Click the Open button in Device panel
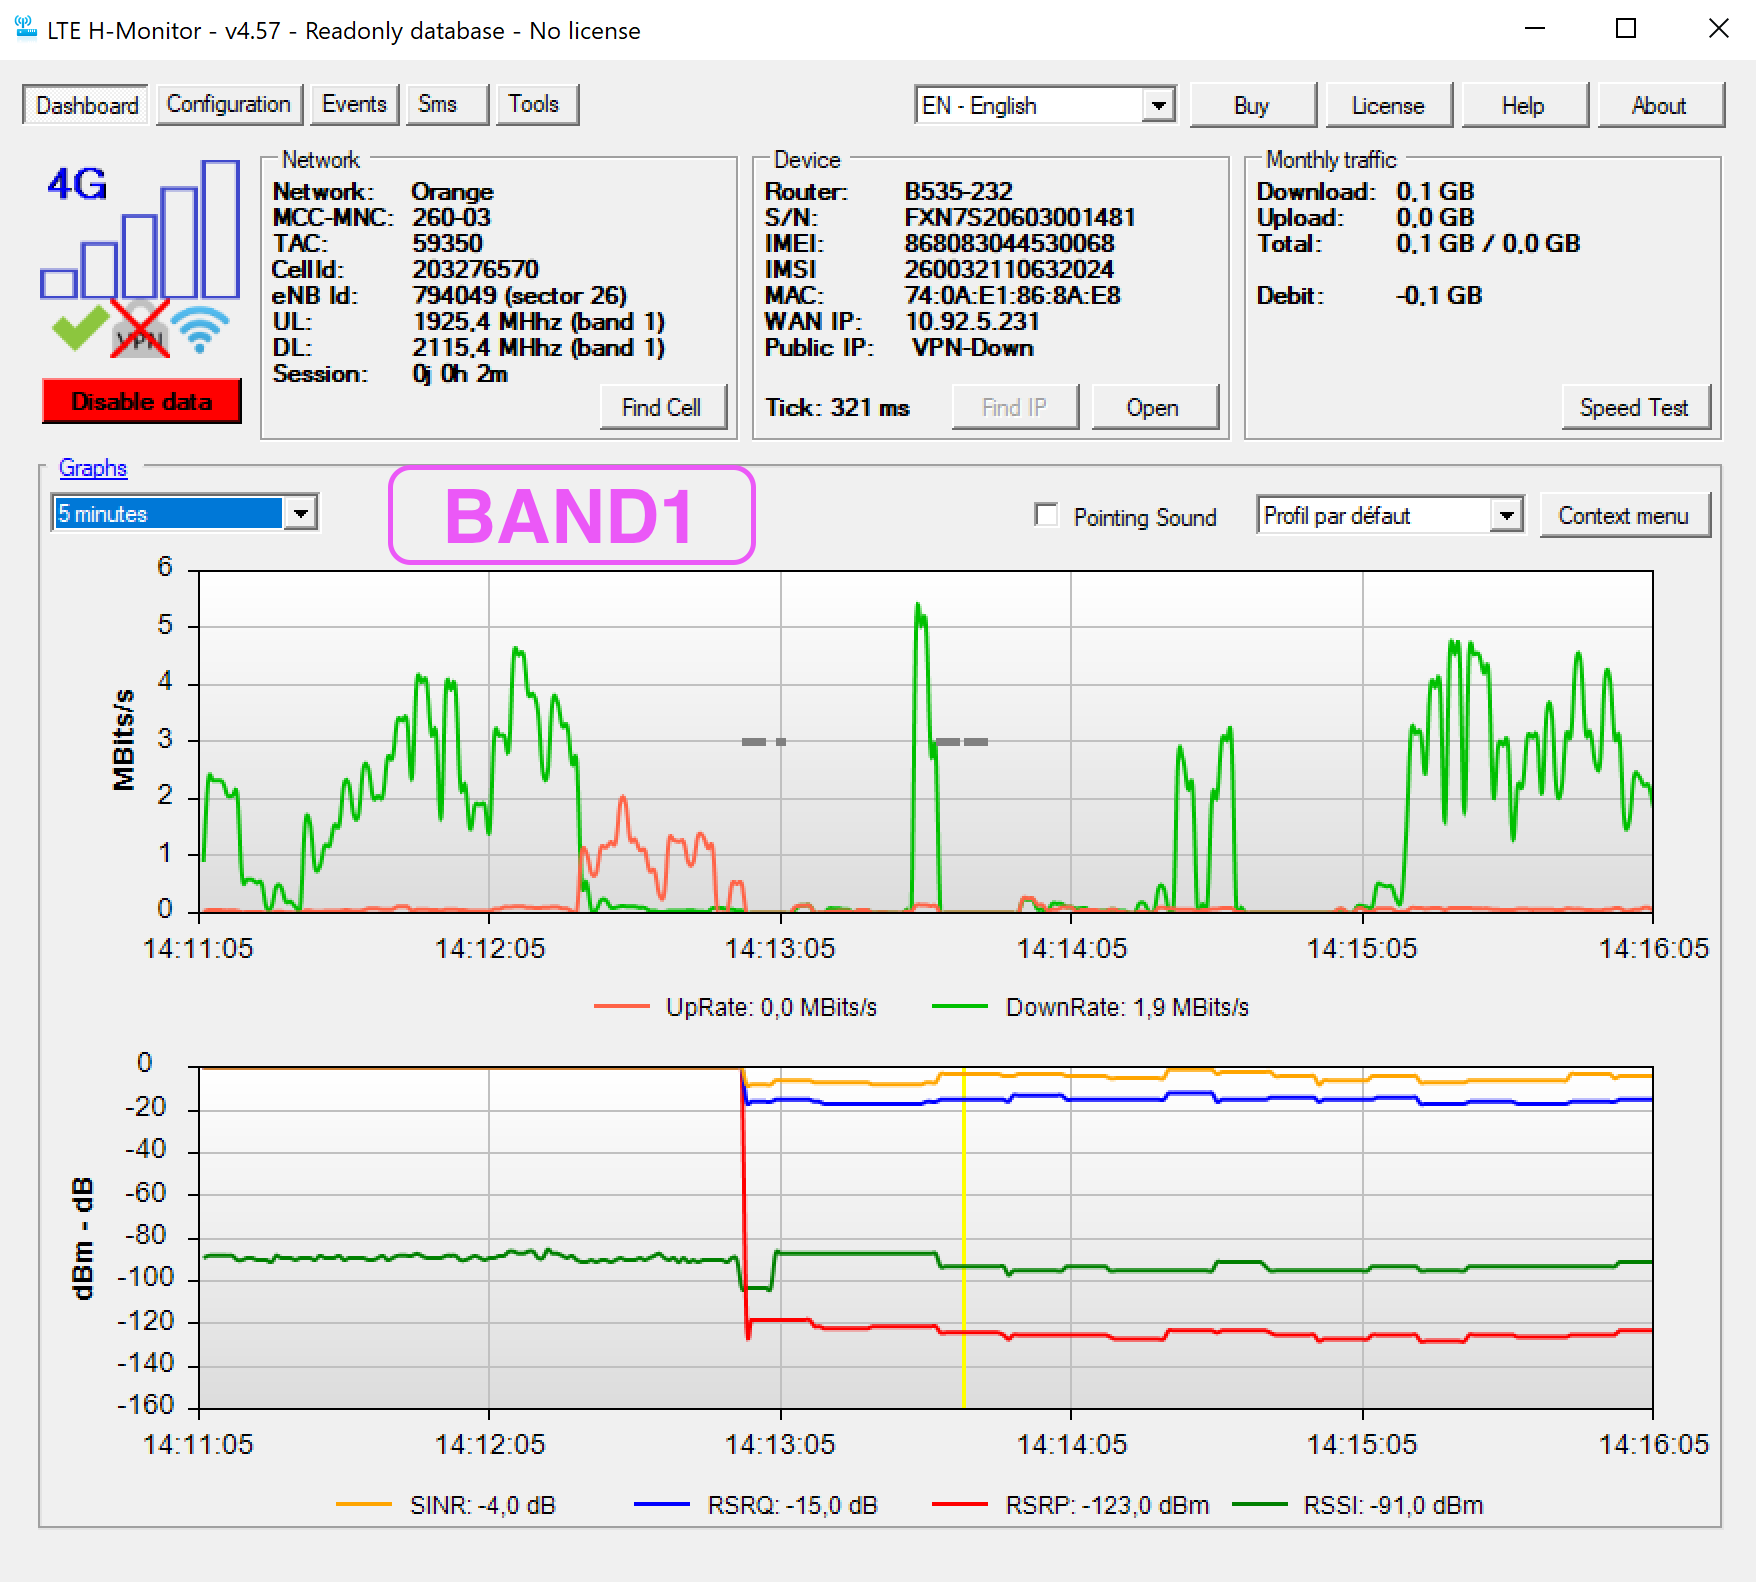 (1154, 407)
